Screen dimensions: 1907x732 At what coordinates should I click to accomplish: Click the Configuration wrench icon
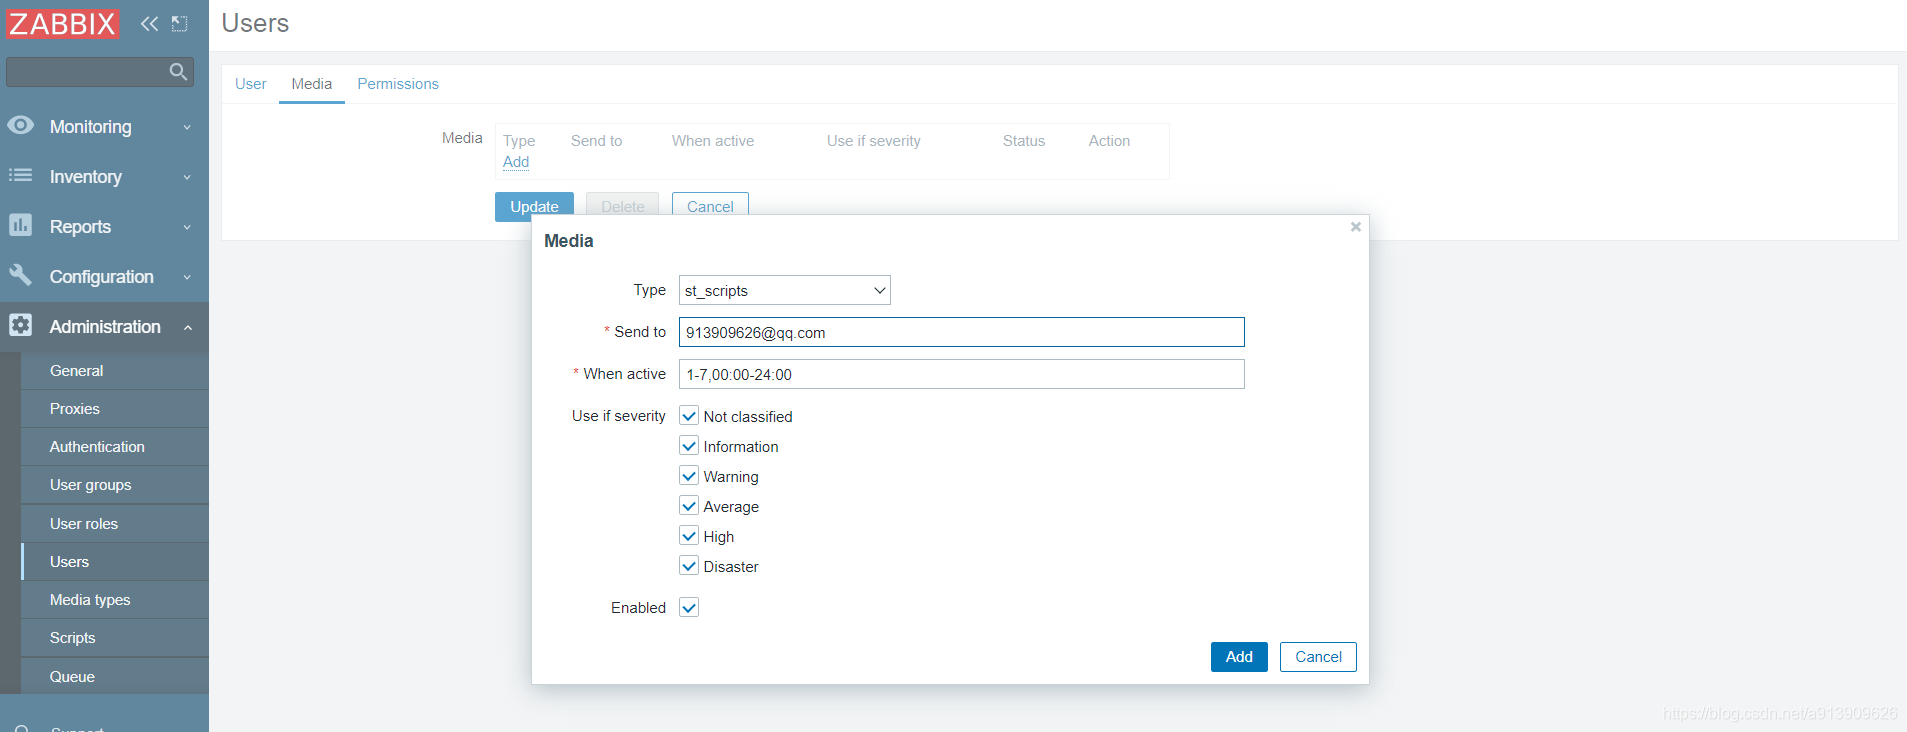click(20, 275)
